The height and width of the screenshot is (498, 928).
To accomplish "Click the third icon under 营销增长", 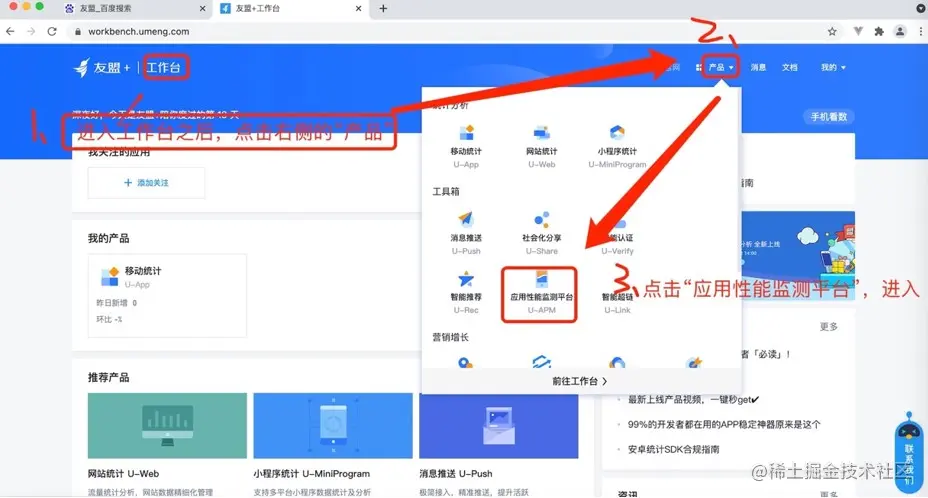I will (x=617, y=362).
